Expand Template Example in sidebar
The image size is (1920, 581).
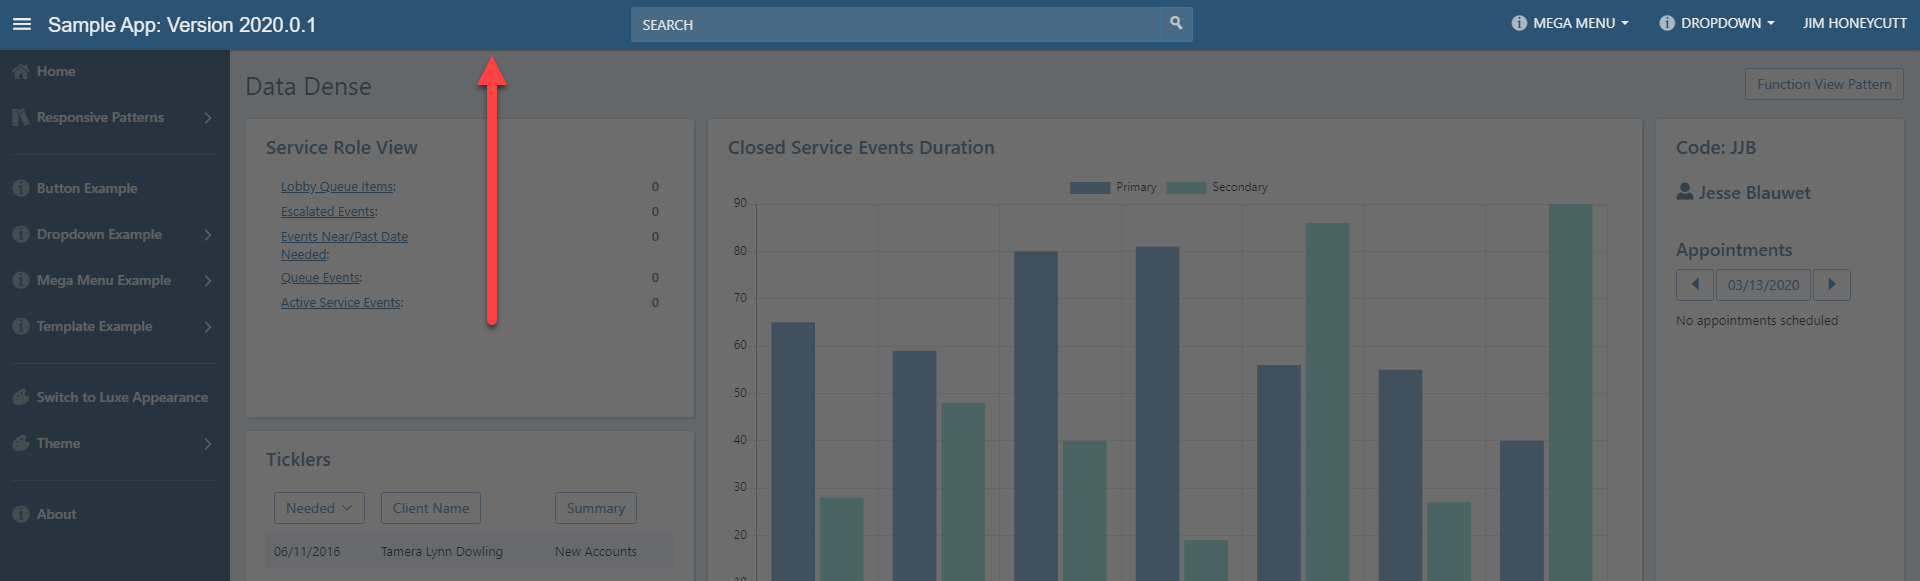(x=207, y=327)
